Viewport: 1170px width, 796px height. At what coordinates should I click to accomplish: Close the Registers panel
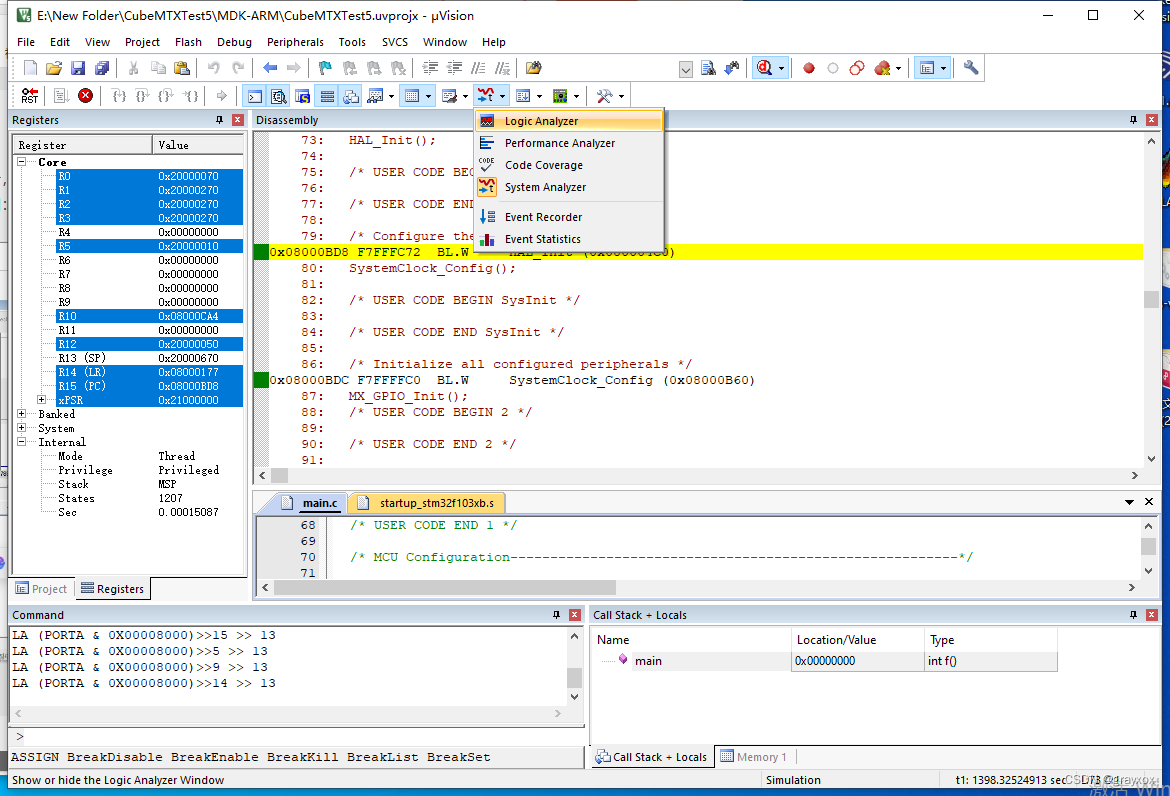click(x=237, y=120)
